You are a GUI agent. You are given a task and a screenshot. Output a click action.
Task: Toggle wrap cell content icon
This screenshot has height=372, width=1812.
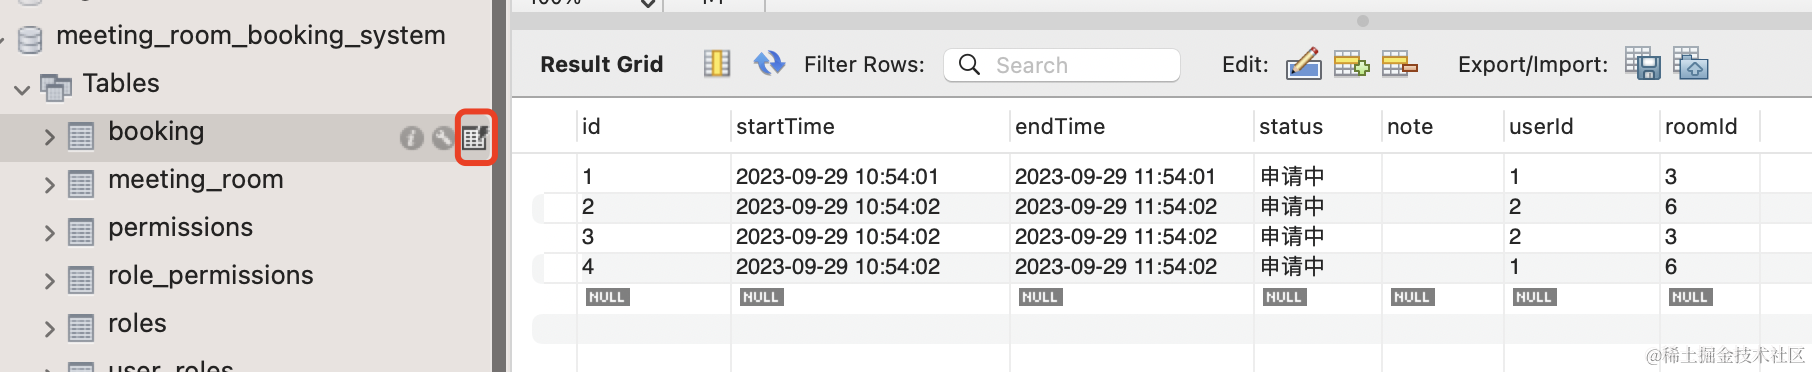(x=717, y=64)
